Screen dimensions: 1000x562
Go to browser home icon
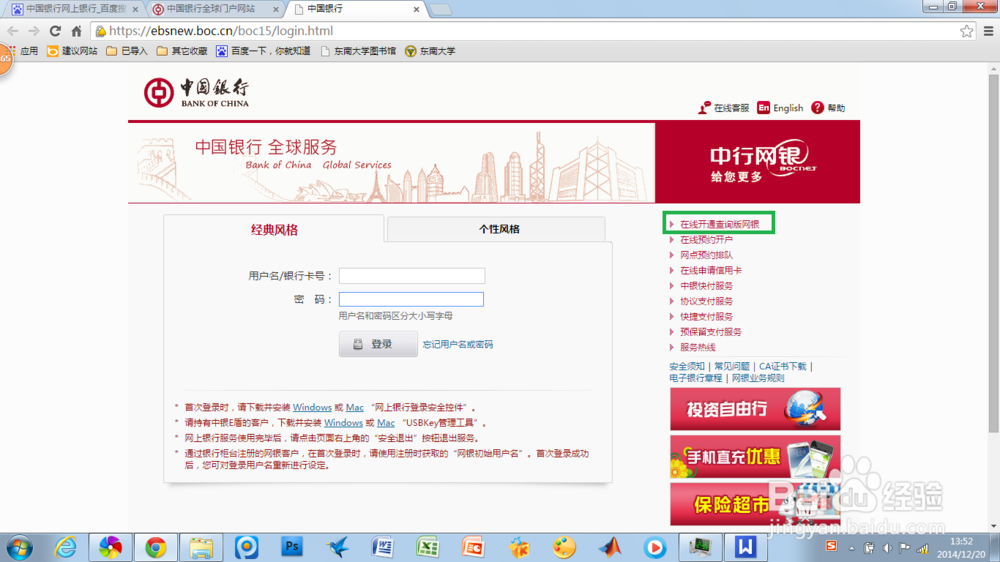(x=77, y=31)
